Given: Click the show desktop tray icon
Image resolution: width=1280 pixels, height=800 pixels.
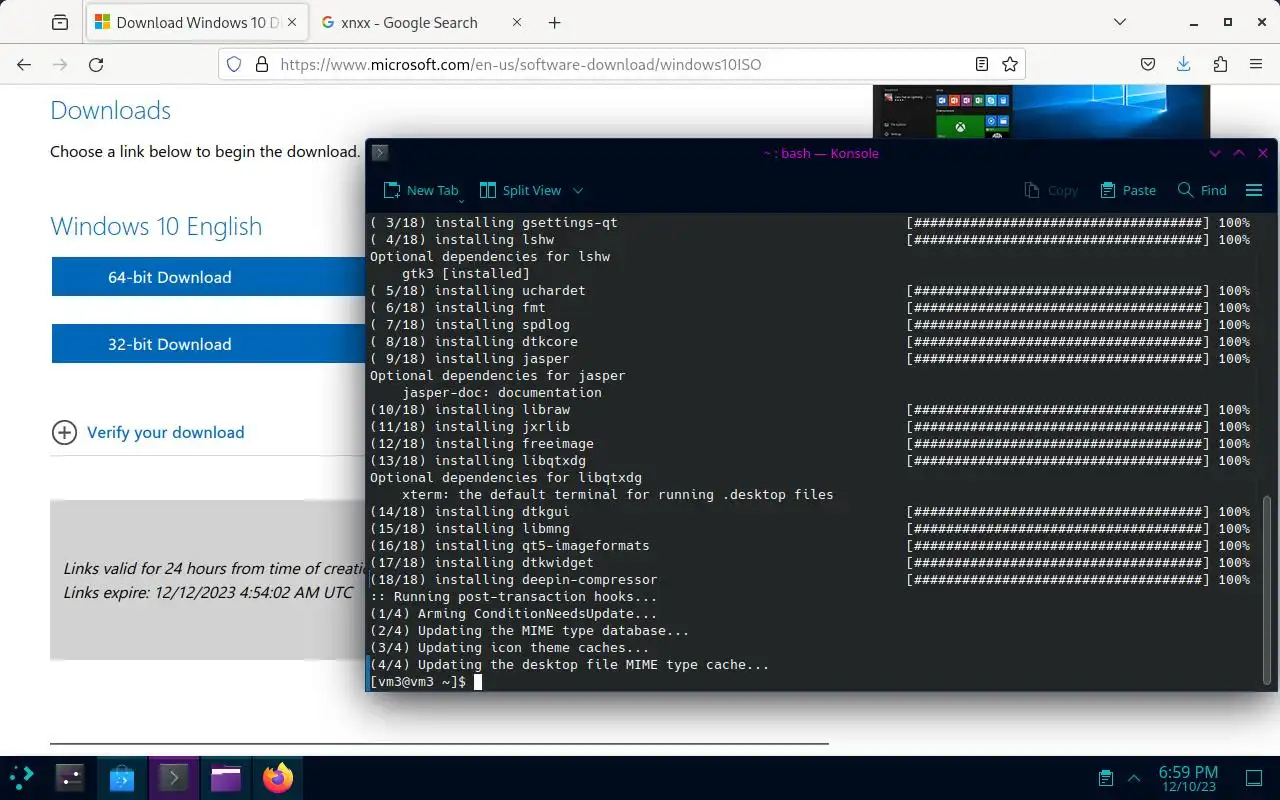Looking at the screenshot, I should click(x=1254, y=777).
